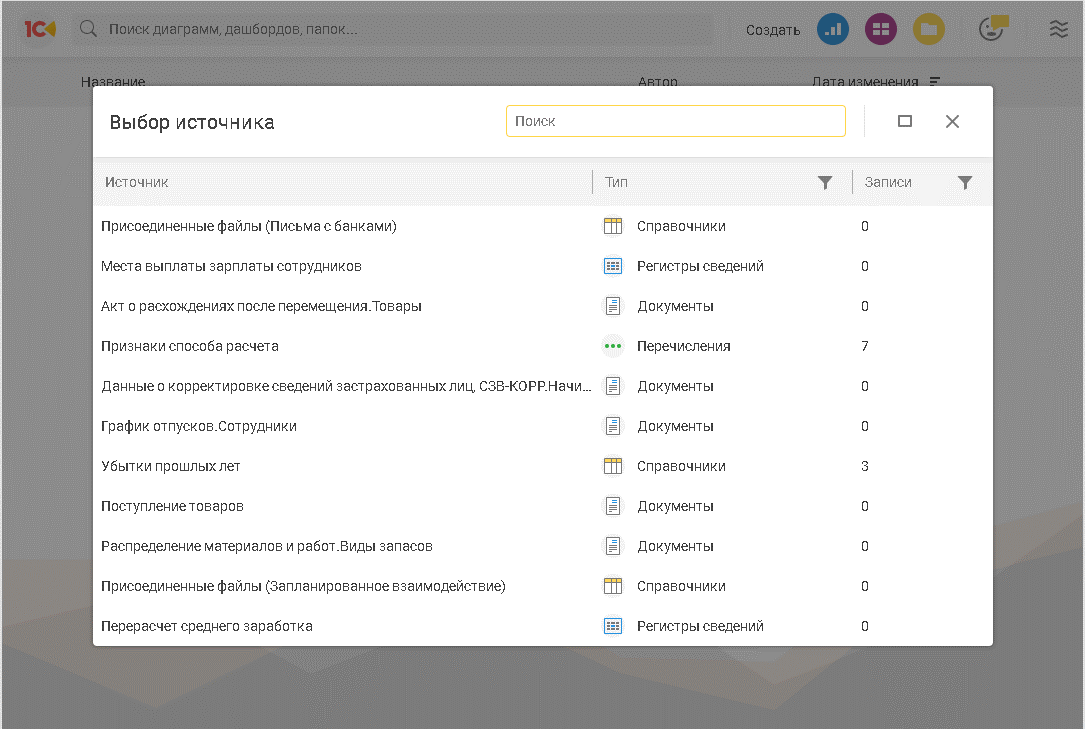This screenshot has height=729, width=1085.
Task: Focus the Поиск field in dialog
Action: click(x=675, y=121)
